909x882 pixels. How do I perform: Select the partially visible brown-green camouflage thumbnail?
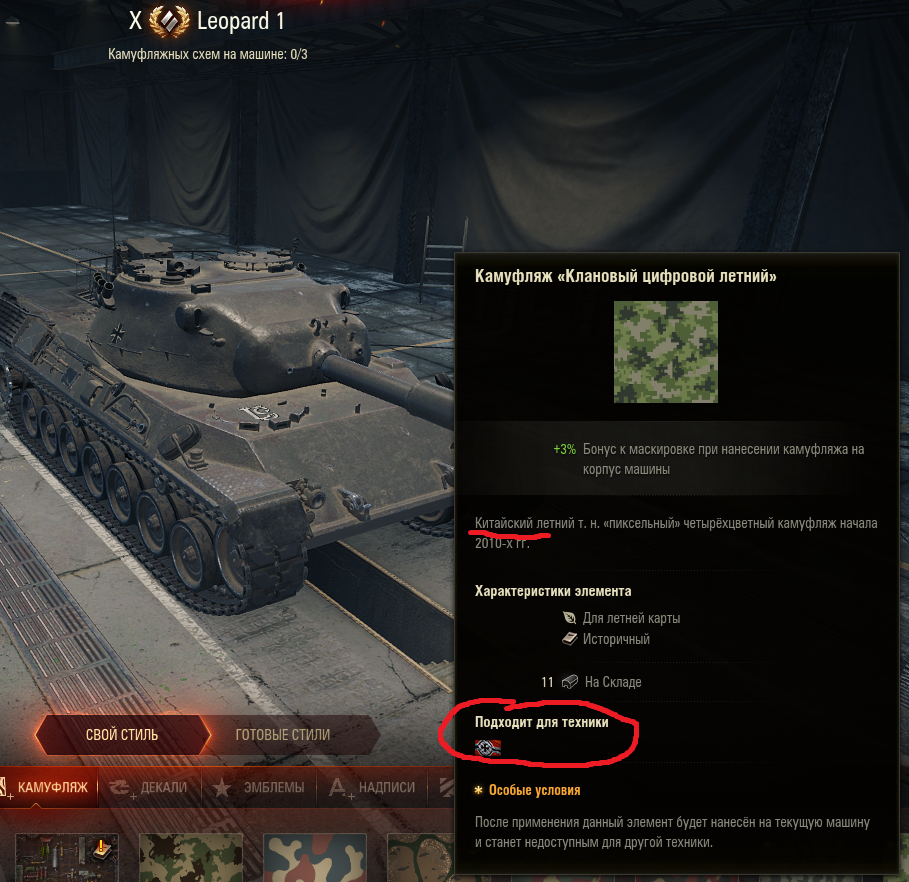coord(420,858)
